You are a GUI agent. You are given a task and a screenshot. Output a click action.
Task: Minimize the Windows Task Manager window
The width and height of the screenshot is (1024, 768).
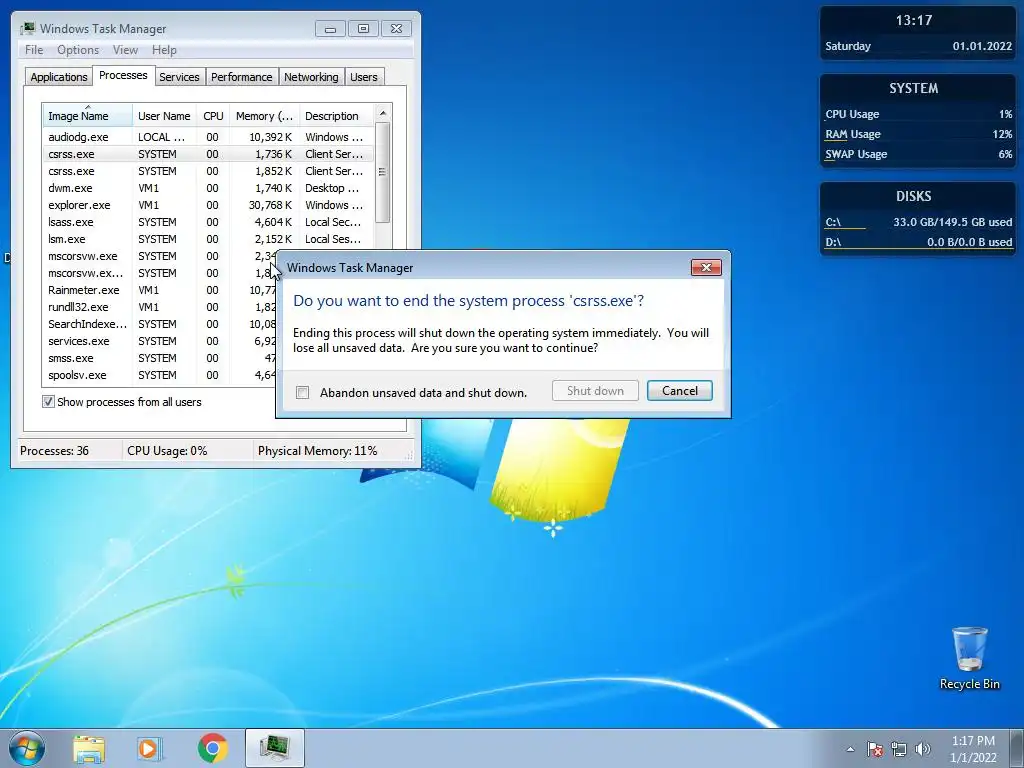[330, 29]
